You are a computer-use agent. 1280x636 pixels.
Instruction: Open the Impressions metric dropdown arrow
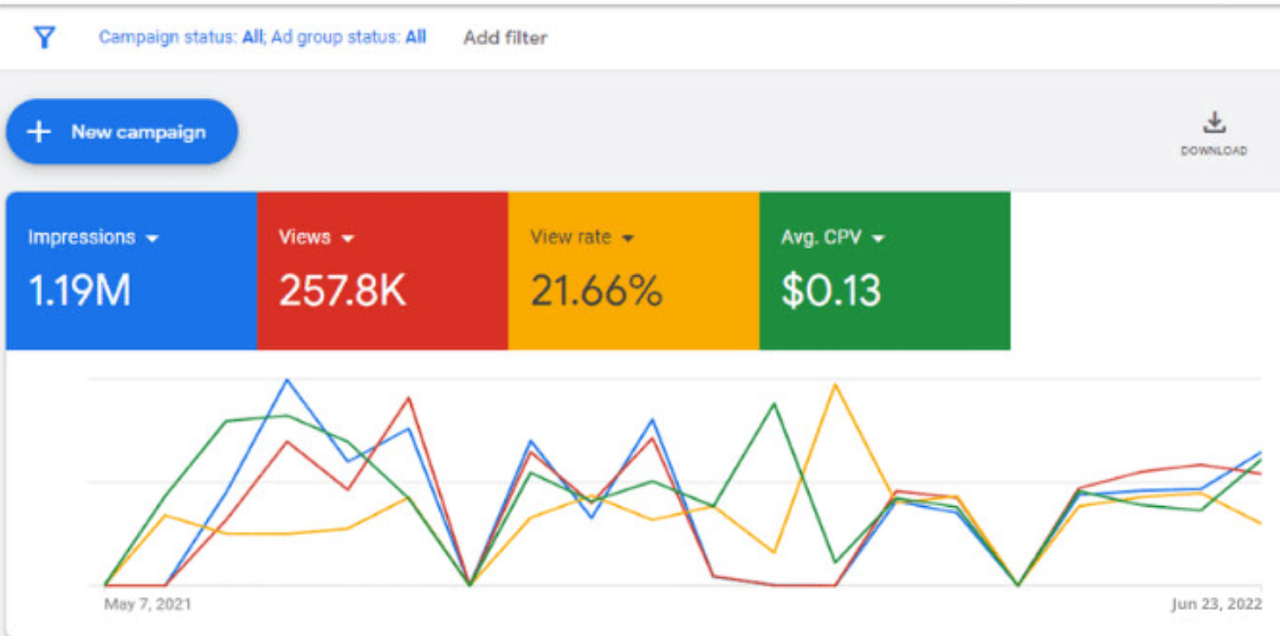(152, 239)
